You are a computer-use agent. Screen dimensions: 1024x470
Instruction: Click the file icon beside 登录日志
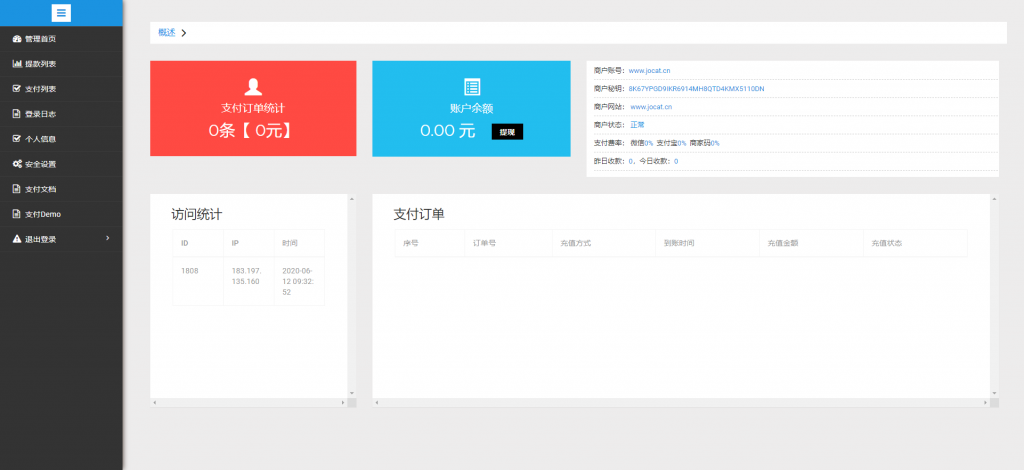click(x=16, y=114)
